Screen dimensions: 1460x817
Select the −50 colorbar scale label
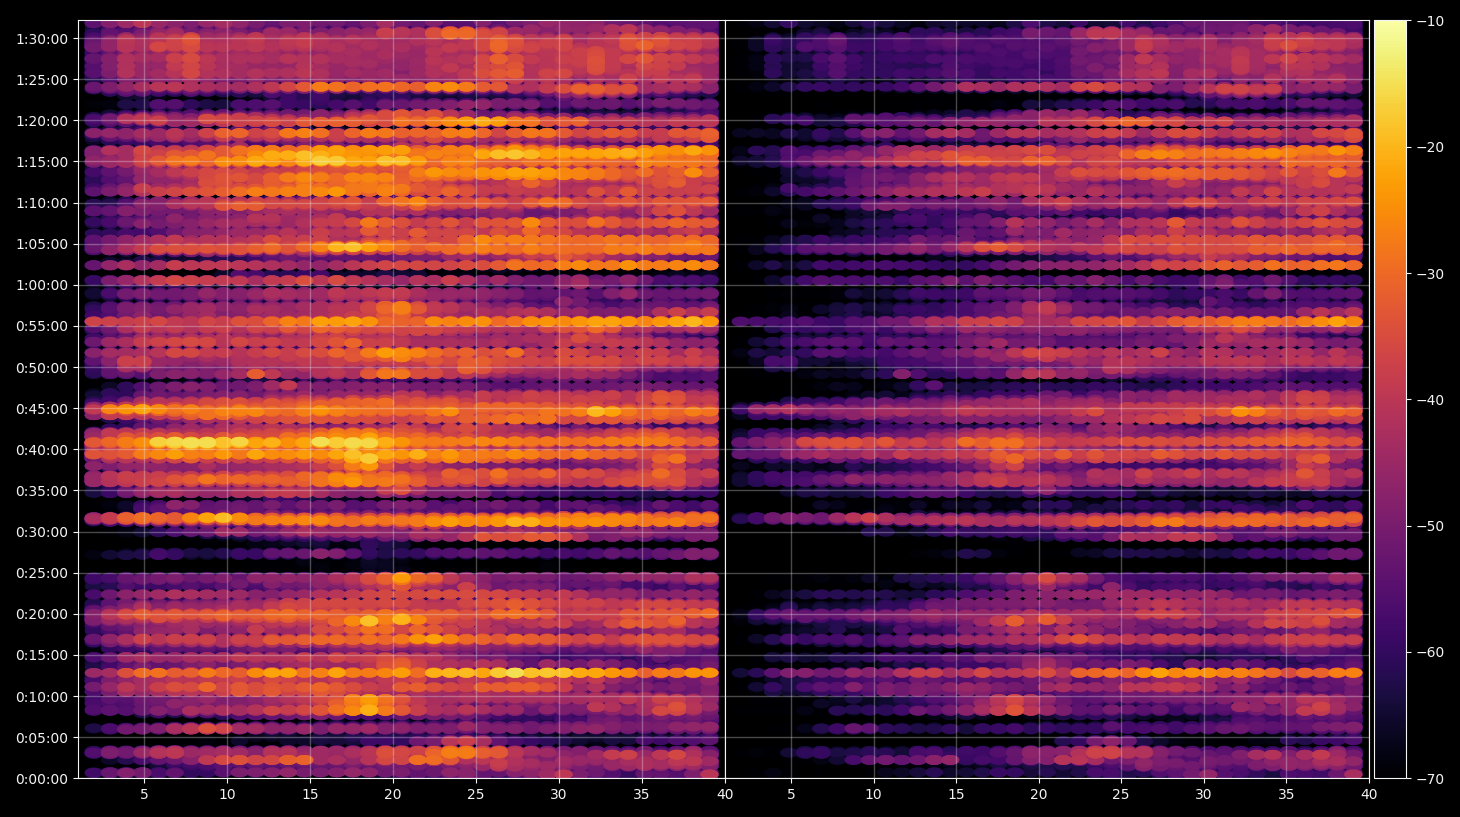[1430, 526]
